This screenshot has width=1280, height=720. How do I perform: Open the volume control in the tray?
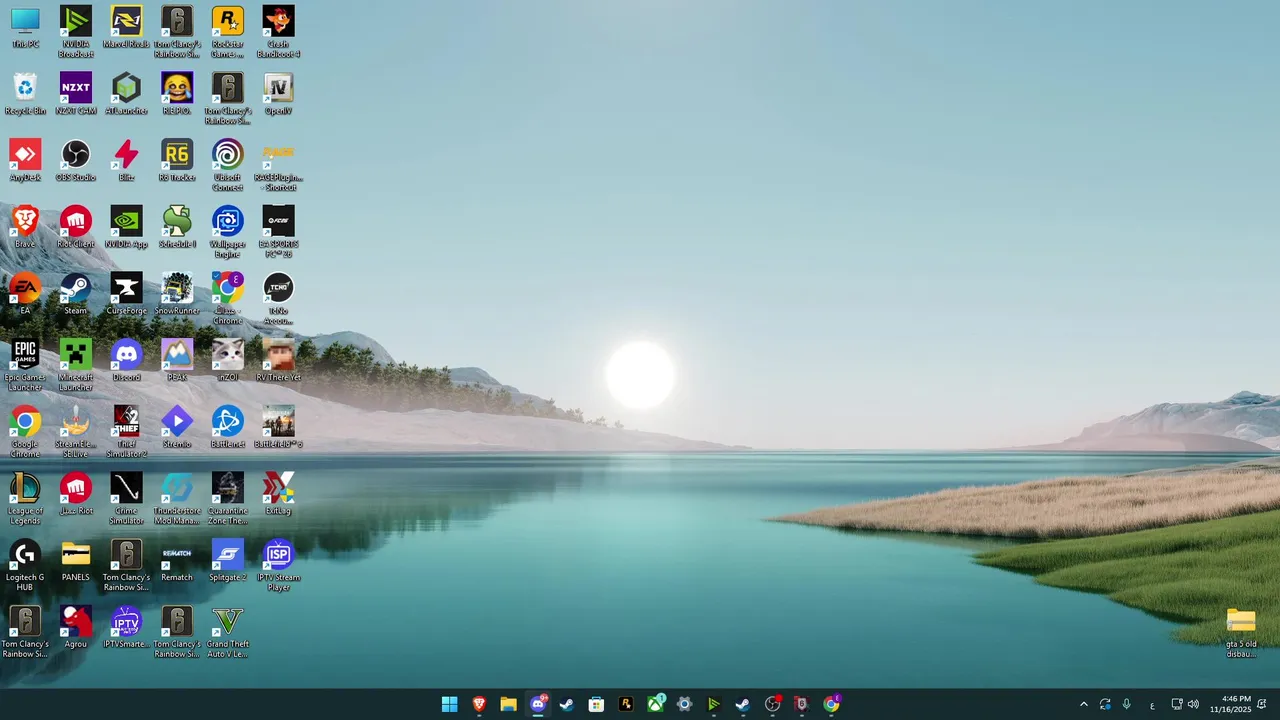click(x=1193, y=704)
